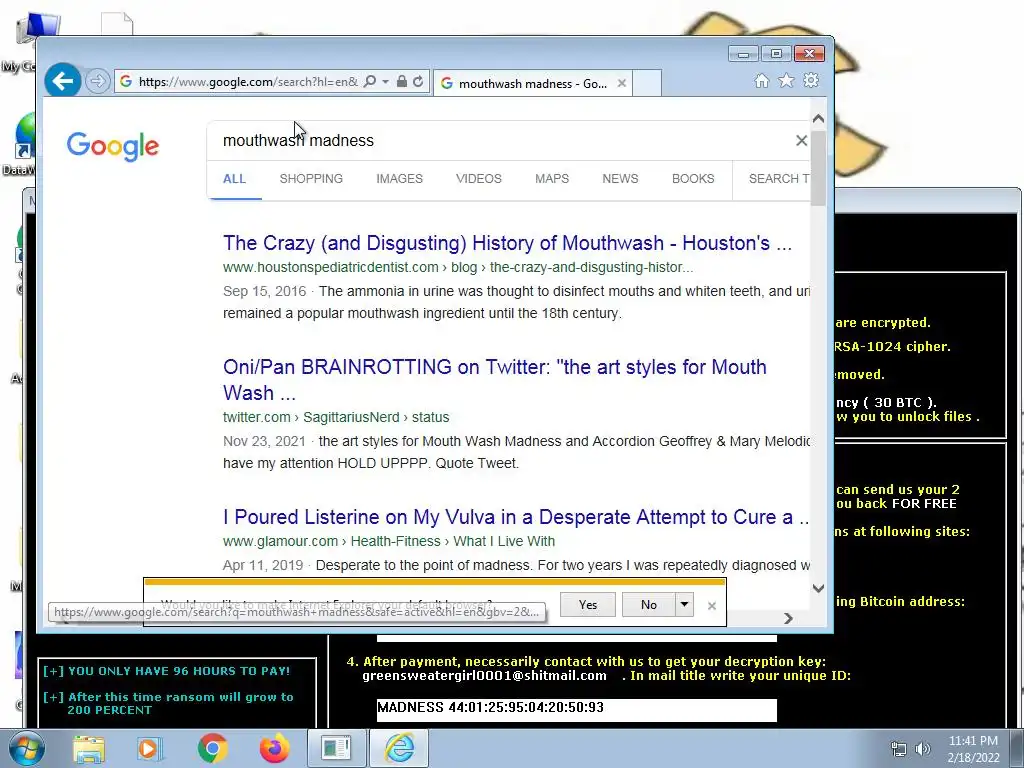Open a new blank tab in IE
1024x768 pixels.
pyautogui.click(x=647, y=84)
